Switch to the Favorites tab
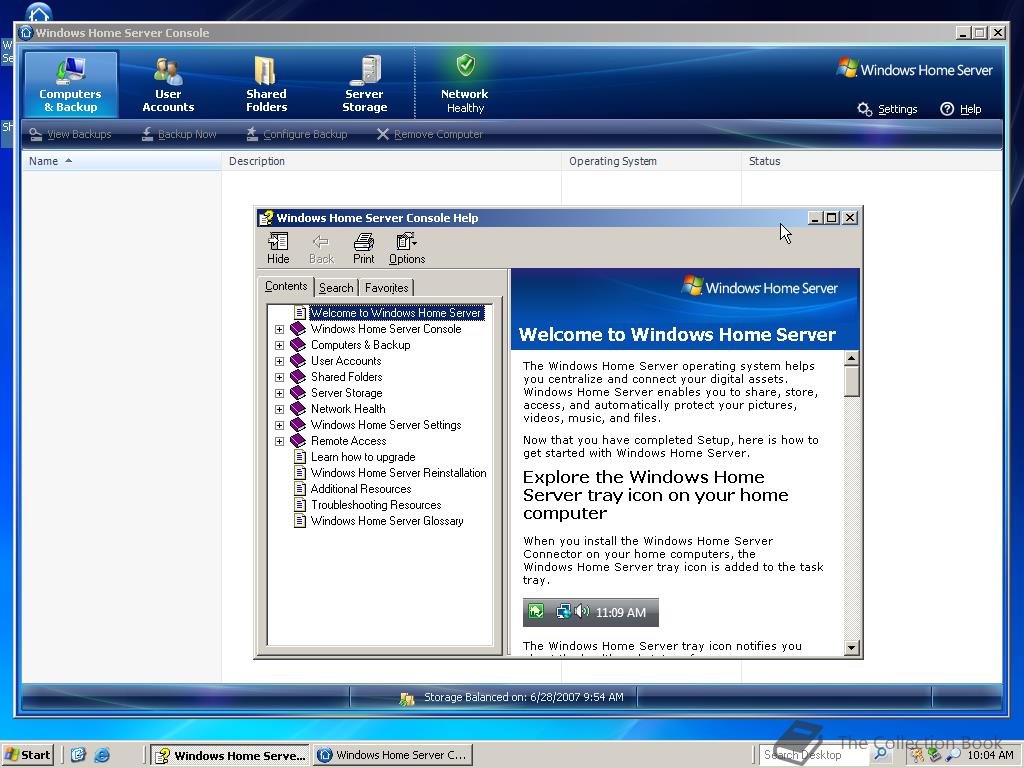Image resolution: width=1024 pixels, height=768 pixels. tap(387, 288)
